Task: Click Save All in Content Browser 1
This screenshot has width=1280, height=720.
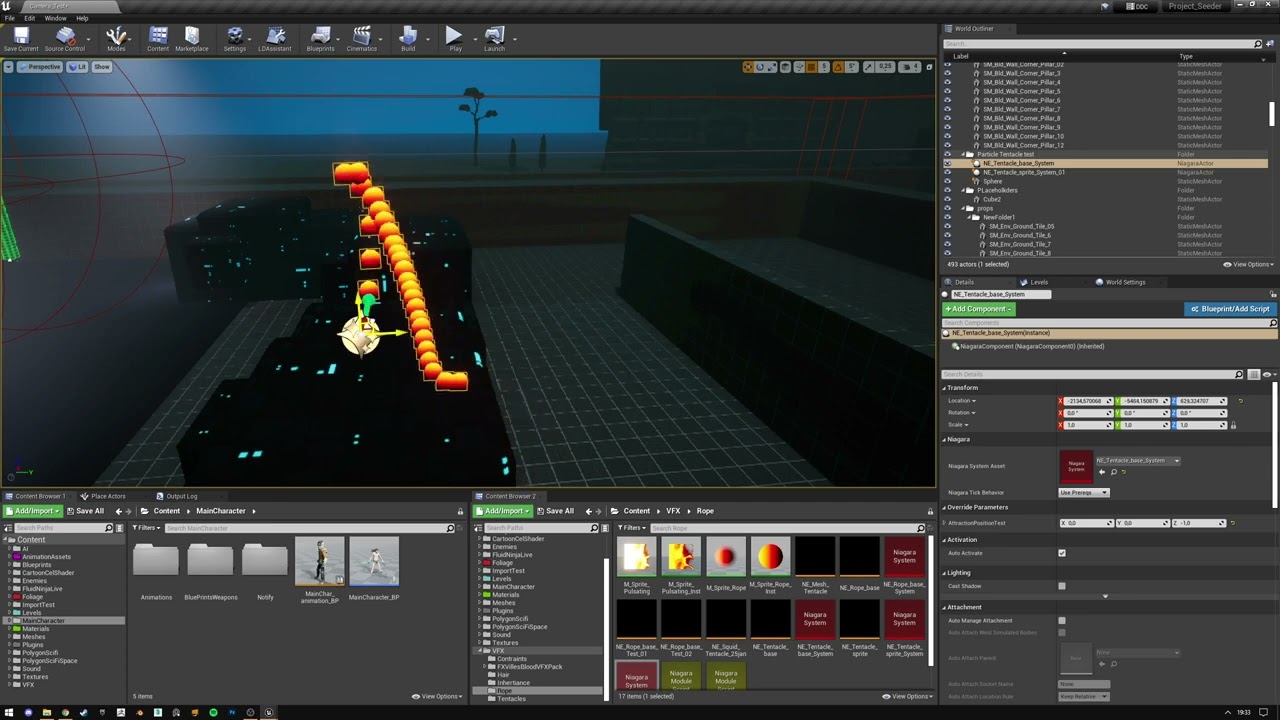Action: coord(85,511)
